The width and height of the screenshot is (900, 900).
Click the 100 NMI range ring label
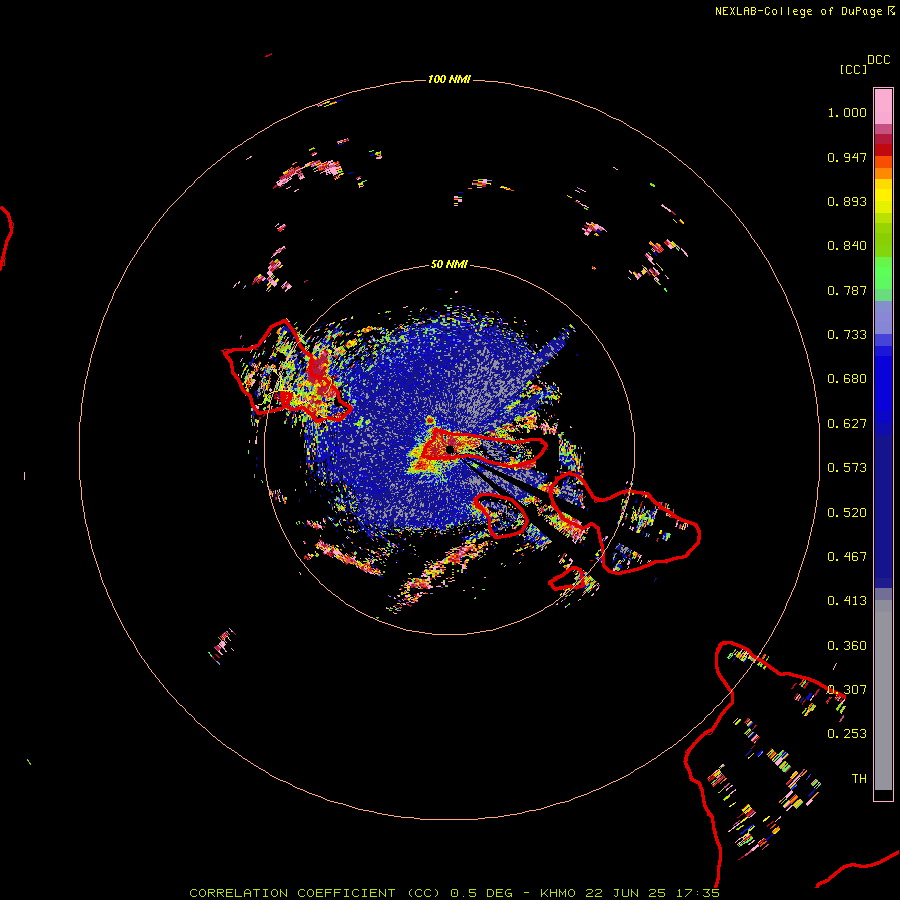coord(449,79)
